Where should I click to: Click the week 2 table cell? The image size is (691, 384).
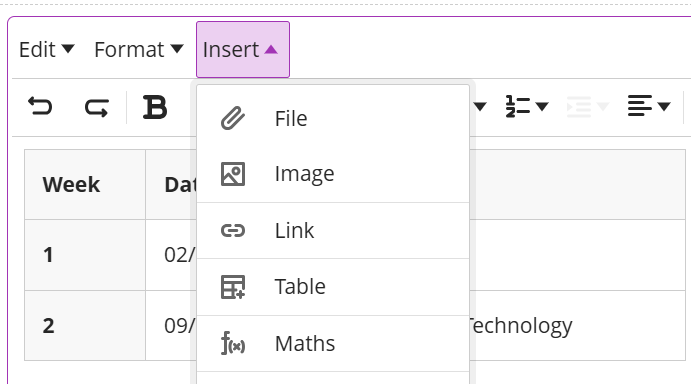pyautogui.click(x=85, y=326)
